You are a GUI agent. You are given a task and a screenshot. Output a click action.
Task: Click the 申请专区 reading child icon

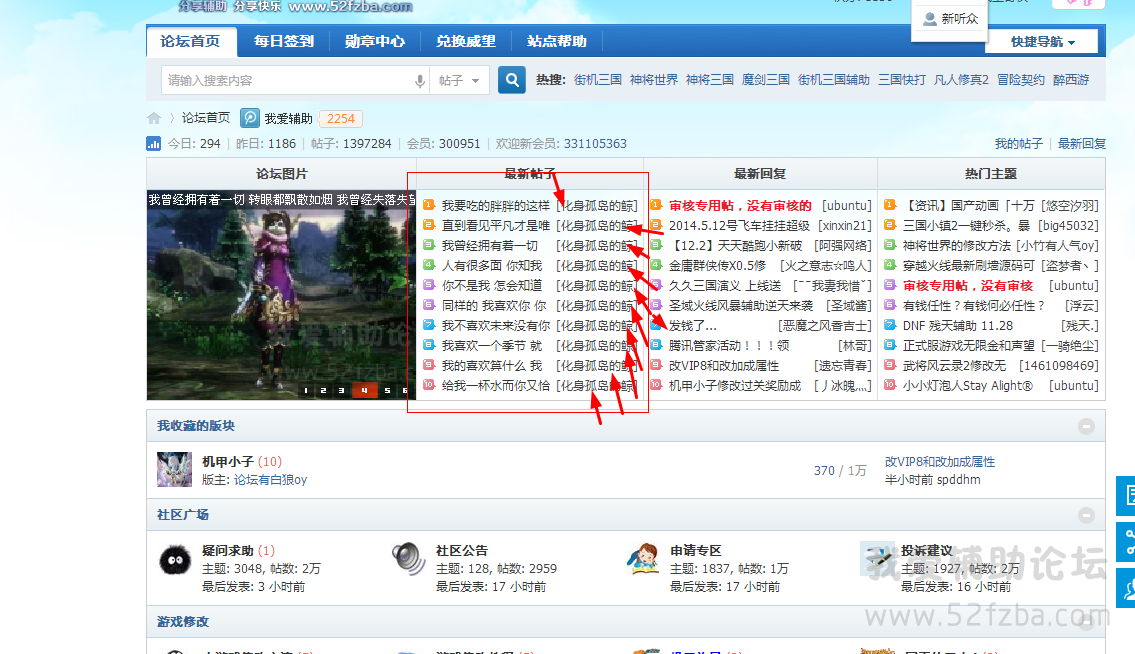point(643,558)
